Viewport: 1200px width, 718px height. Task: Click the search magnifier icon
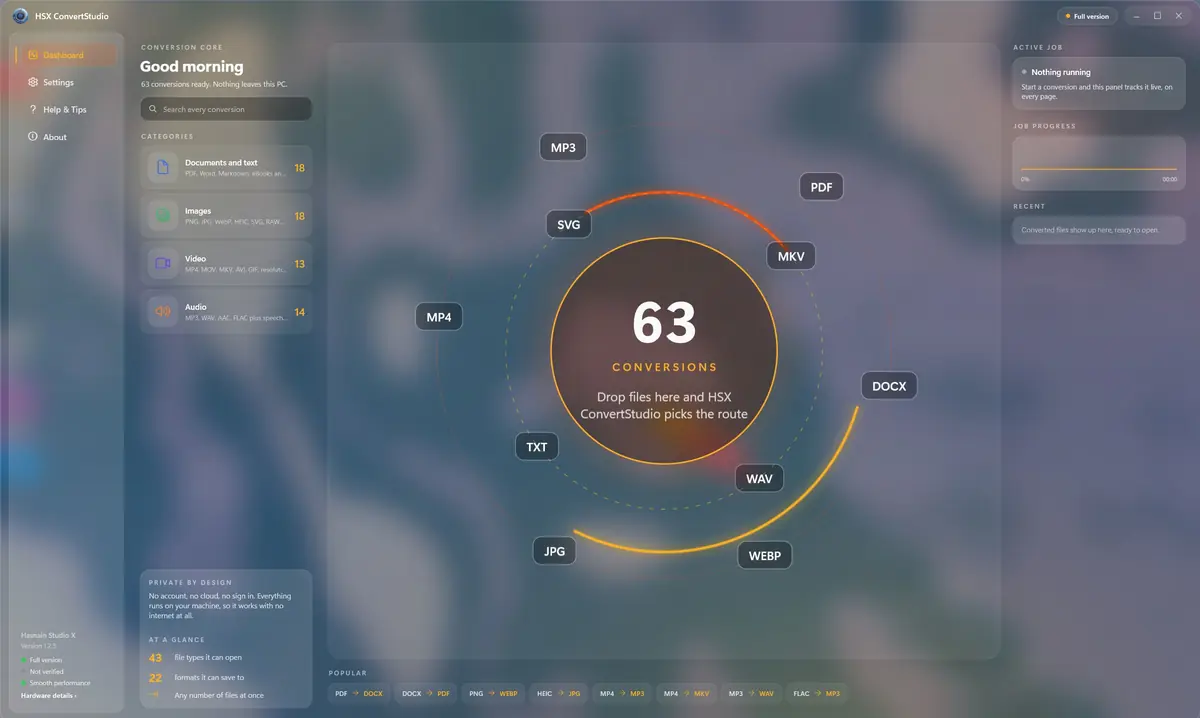153,109
